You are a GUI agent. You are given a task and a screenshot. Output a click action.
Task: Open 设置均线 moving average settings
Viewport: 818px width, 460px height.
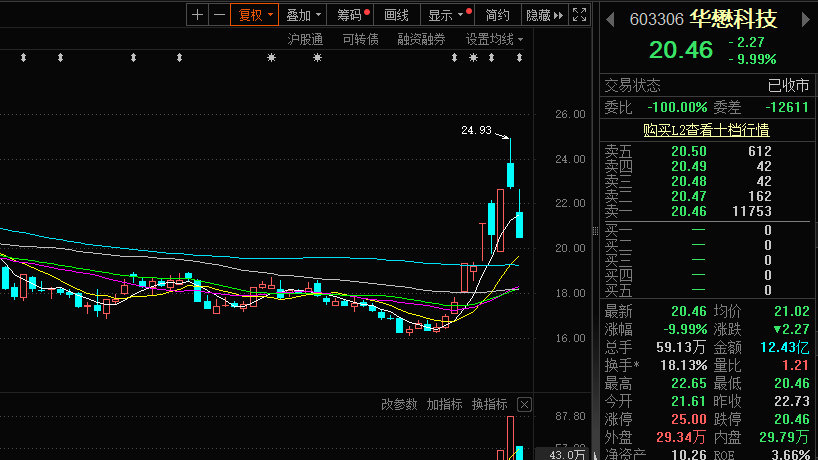(x=494, y=39)
